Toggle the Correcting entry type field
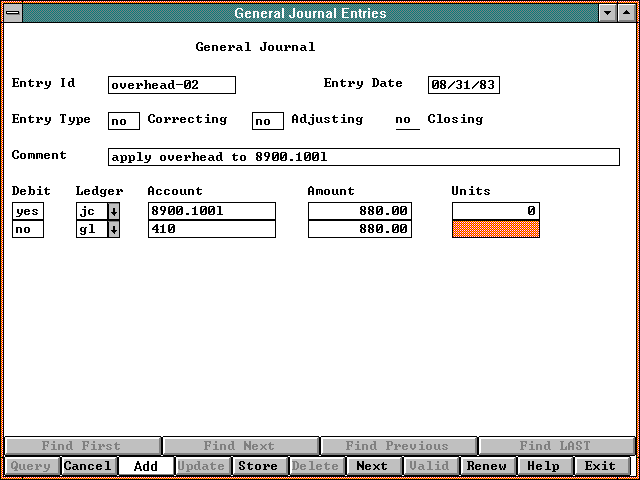 (123, 121)
